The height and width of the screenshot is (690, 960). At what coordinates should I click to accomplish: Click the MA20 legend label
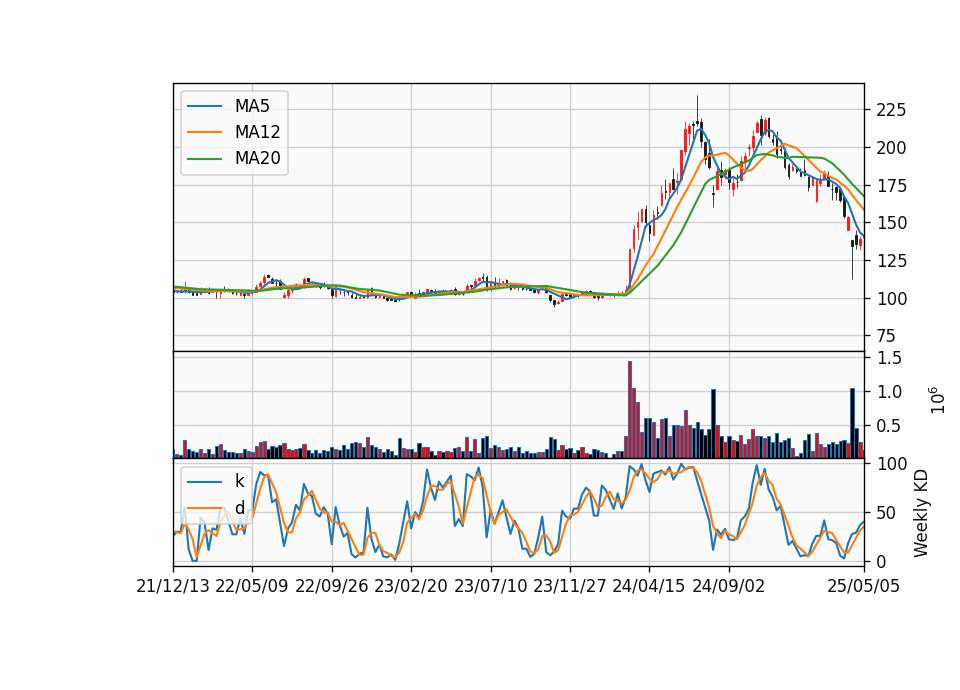click(257, 158)
